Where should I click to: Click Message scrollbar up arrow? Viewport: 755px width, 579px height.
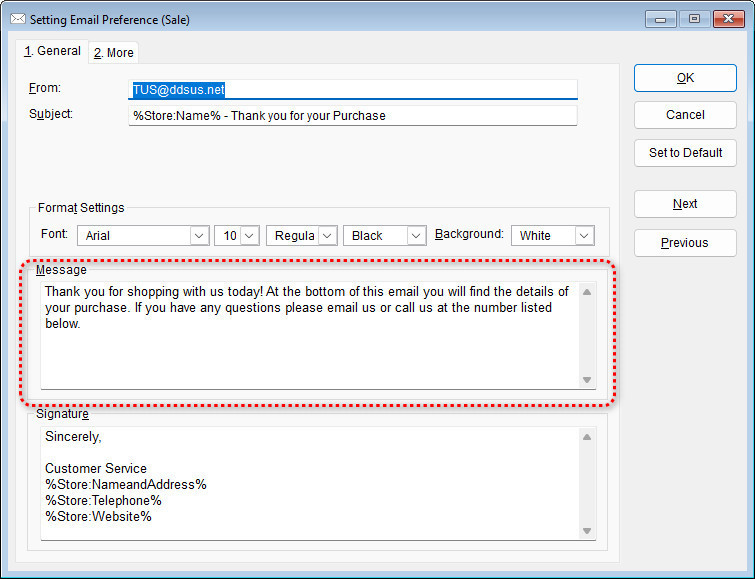(x=586, y=292)
